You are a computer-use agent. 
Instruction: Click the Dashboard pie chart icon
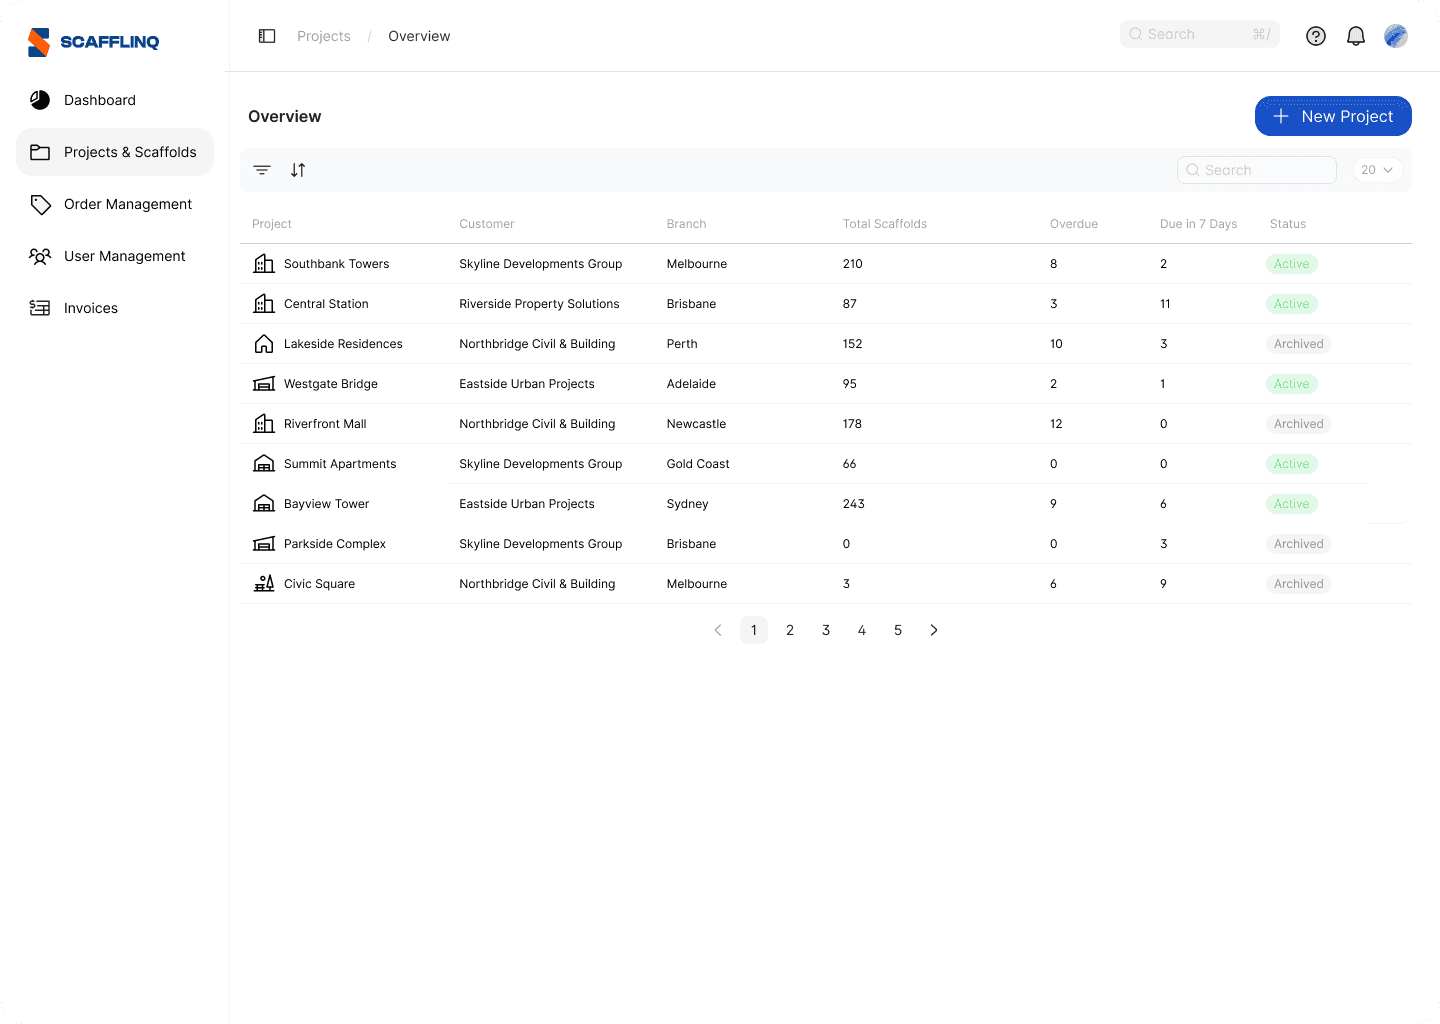tap(40, 100)
